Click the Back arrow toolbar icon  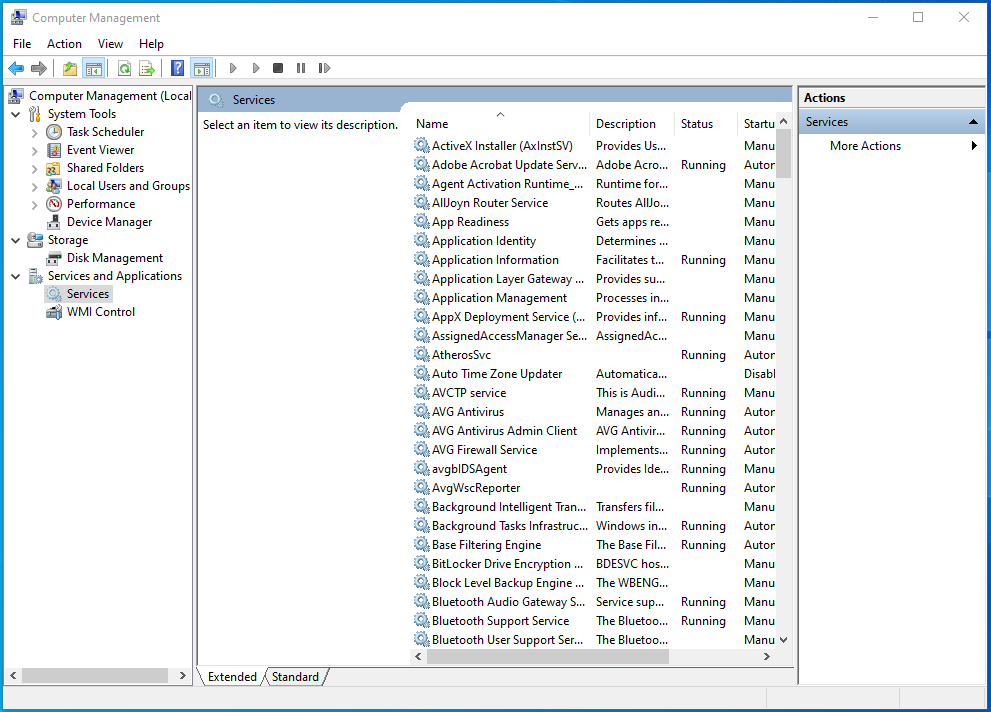coord(16,68)
